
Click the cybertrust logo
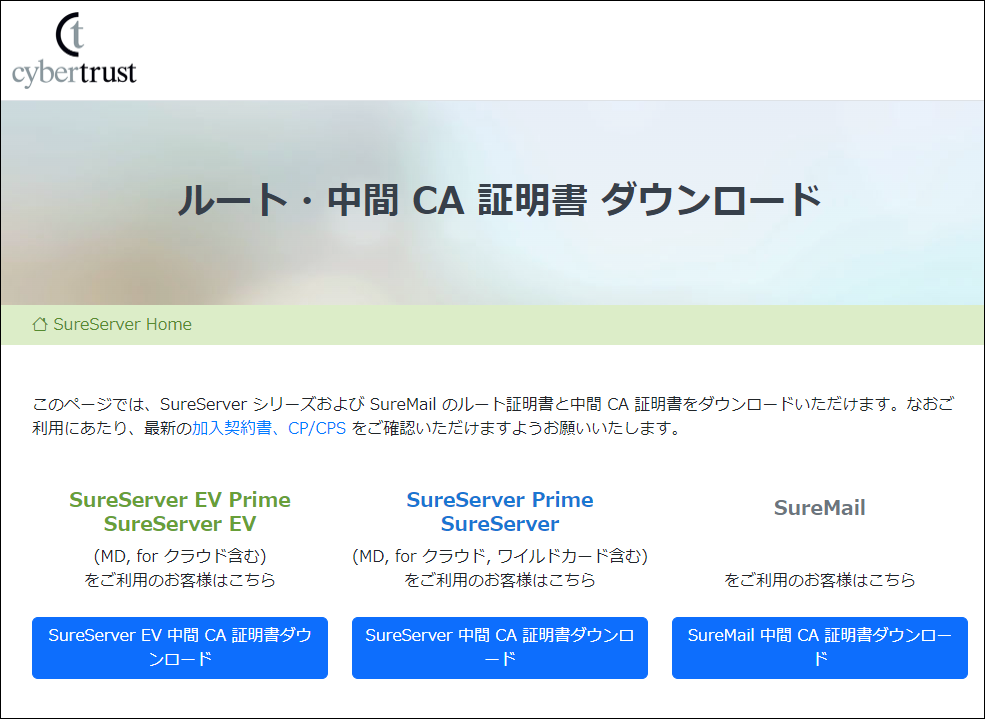[74, 50]
